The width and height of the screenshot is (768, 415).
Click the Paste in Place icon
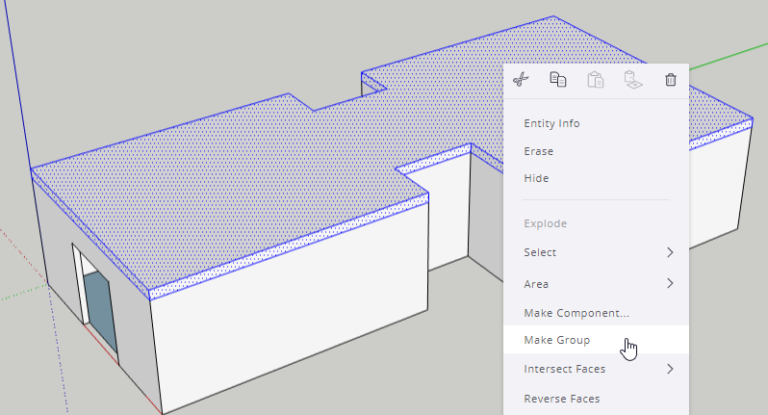tap(632, 80)
